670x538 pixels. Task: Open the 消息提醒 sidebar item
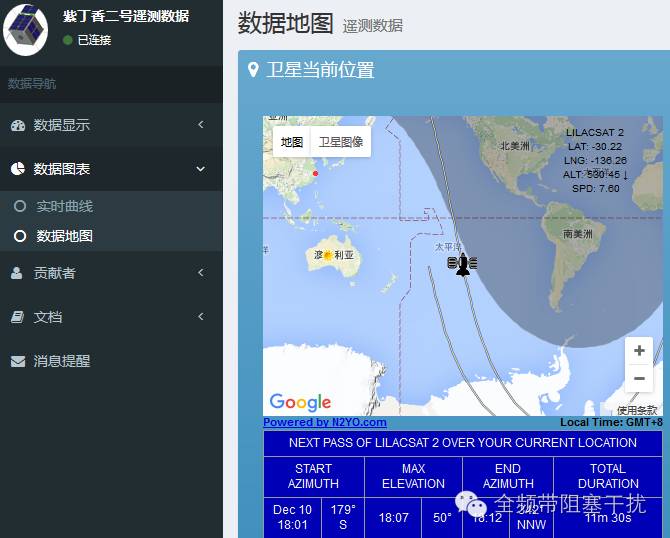click(x=111, y=361)
